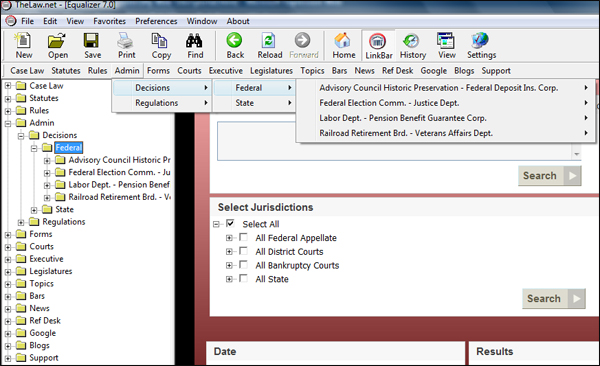The image size is (600, 366).
Task: Expand the Case Law tree node
Action: click(x=8, y=86)
